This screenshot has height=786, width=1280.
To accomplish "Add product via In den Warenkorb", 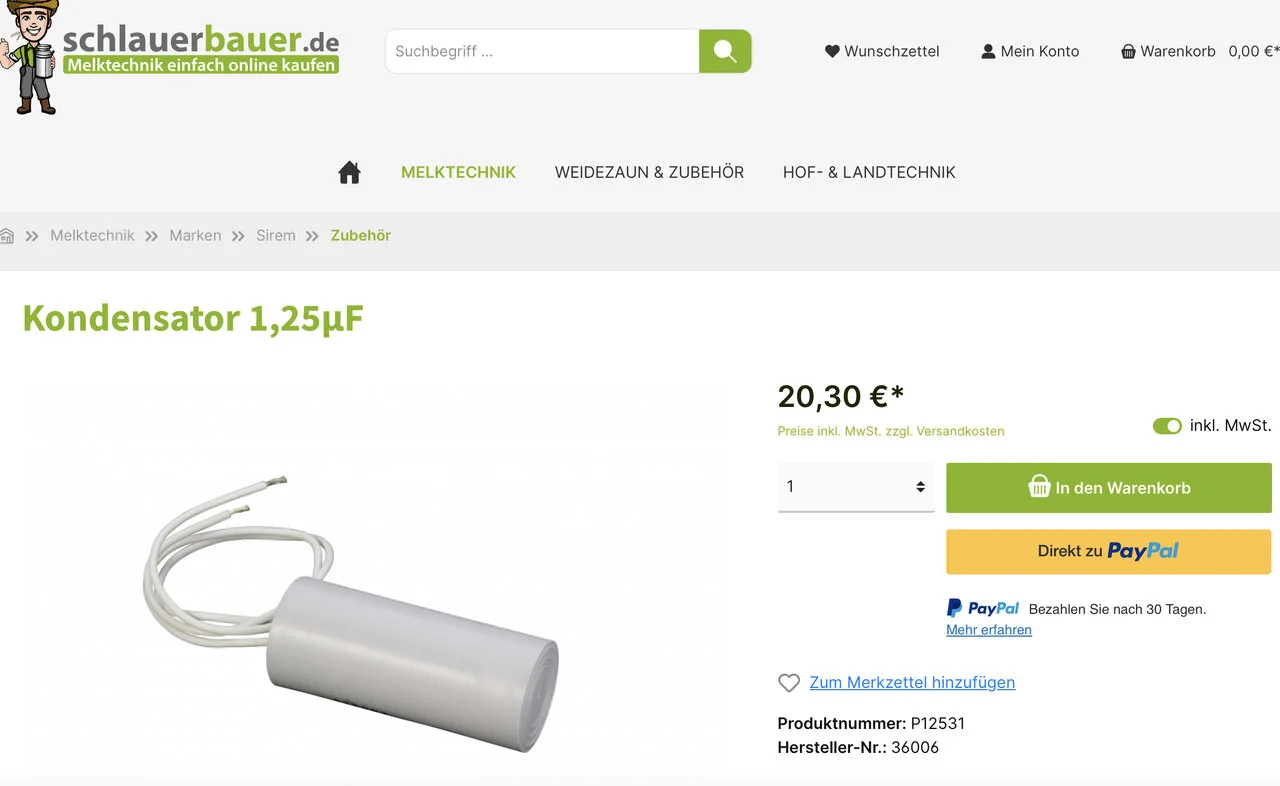I will point(1109,488).
